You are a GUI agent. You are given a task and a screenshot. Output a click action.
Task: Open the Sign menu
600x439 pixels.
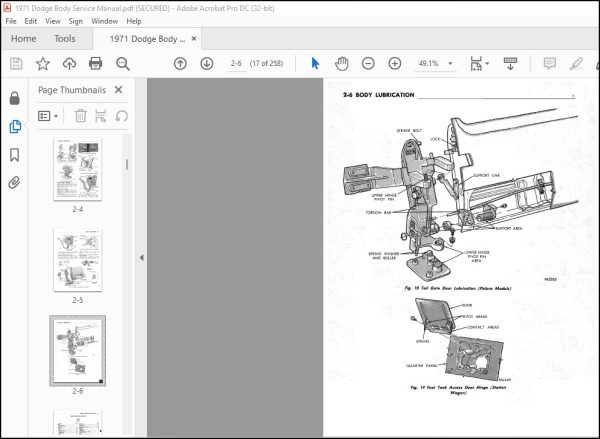[x=75, y=21]
